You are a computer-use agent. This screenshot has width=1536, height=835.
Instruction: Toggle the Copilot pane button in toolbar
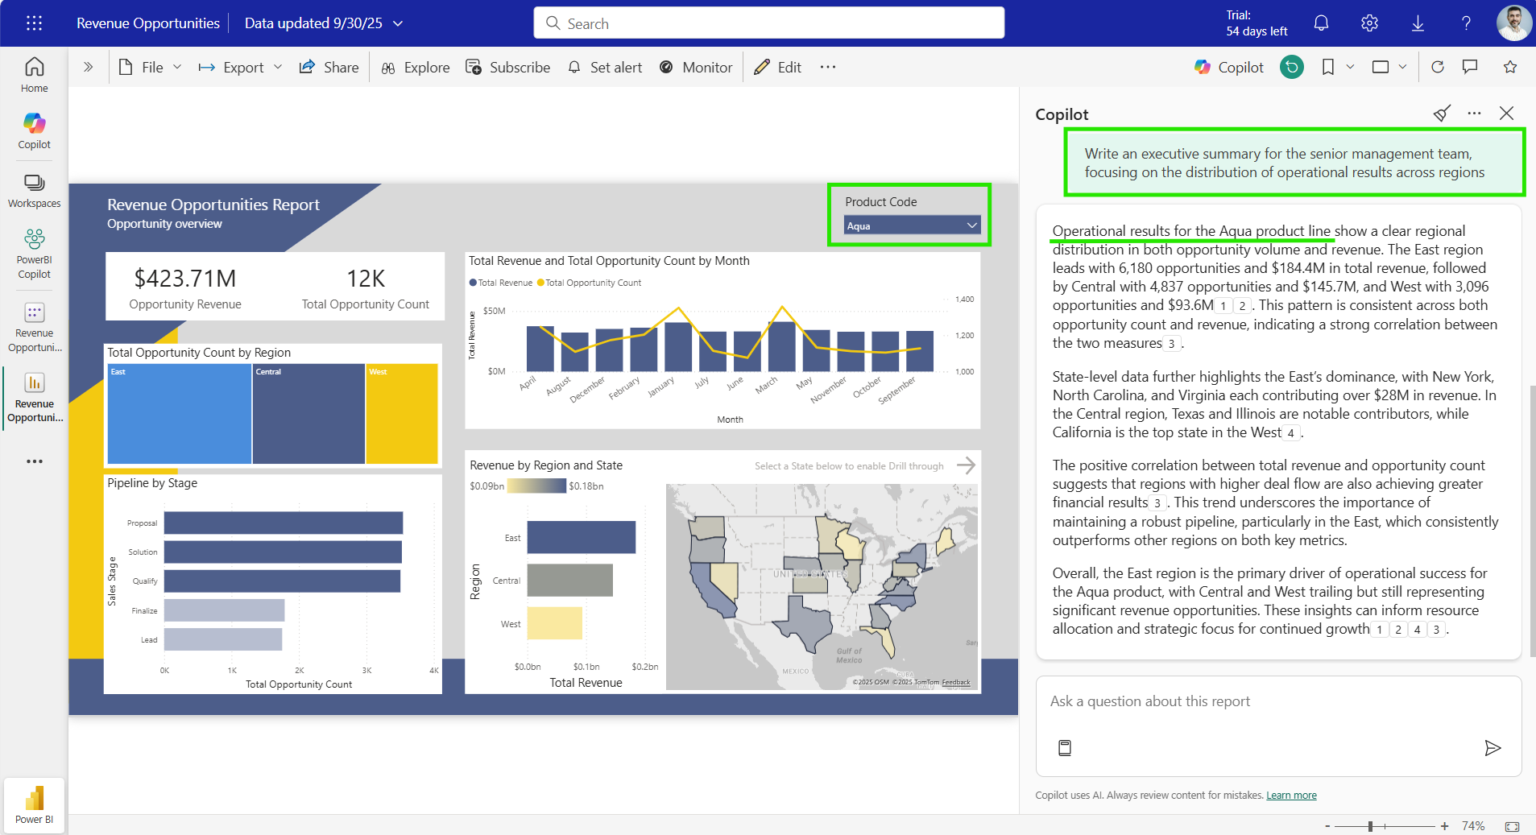coord(1229,67)
